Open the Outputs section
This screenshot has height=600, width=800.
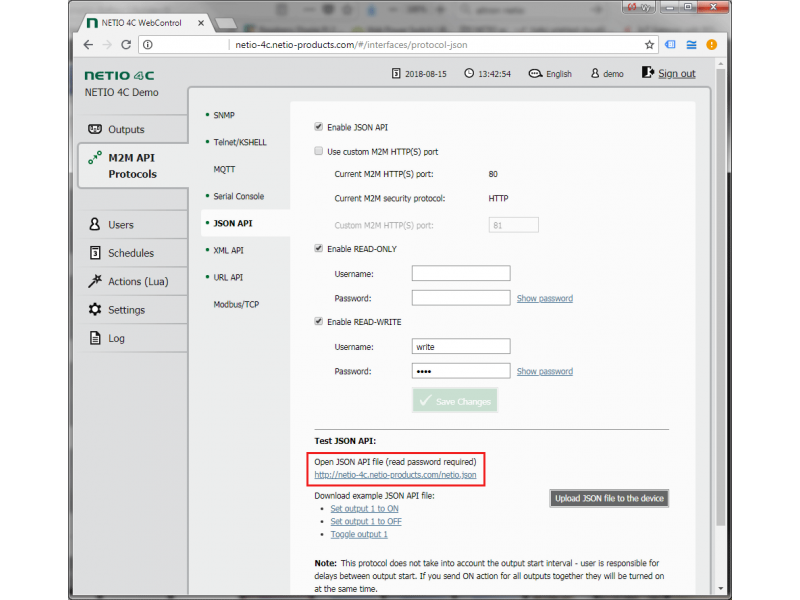click(x=133, y=129)
